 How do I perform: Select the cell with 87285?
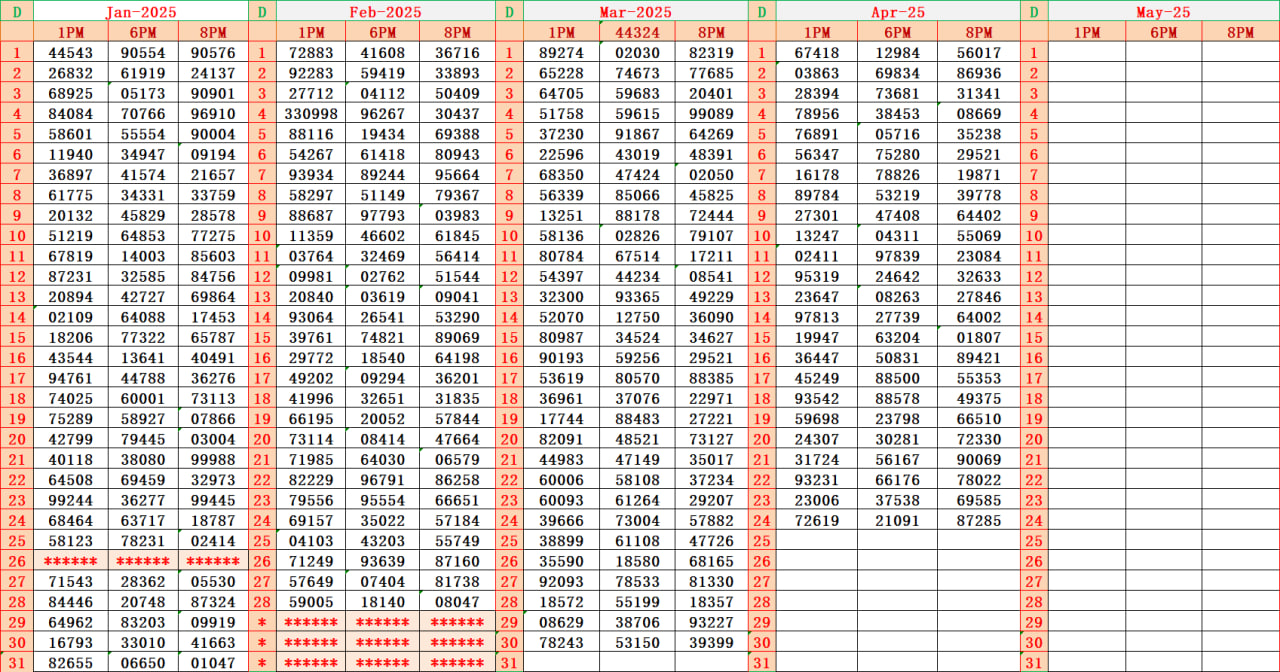click(x=979, y=520)
